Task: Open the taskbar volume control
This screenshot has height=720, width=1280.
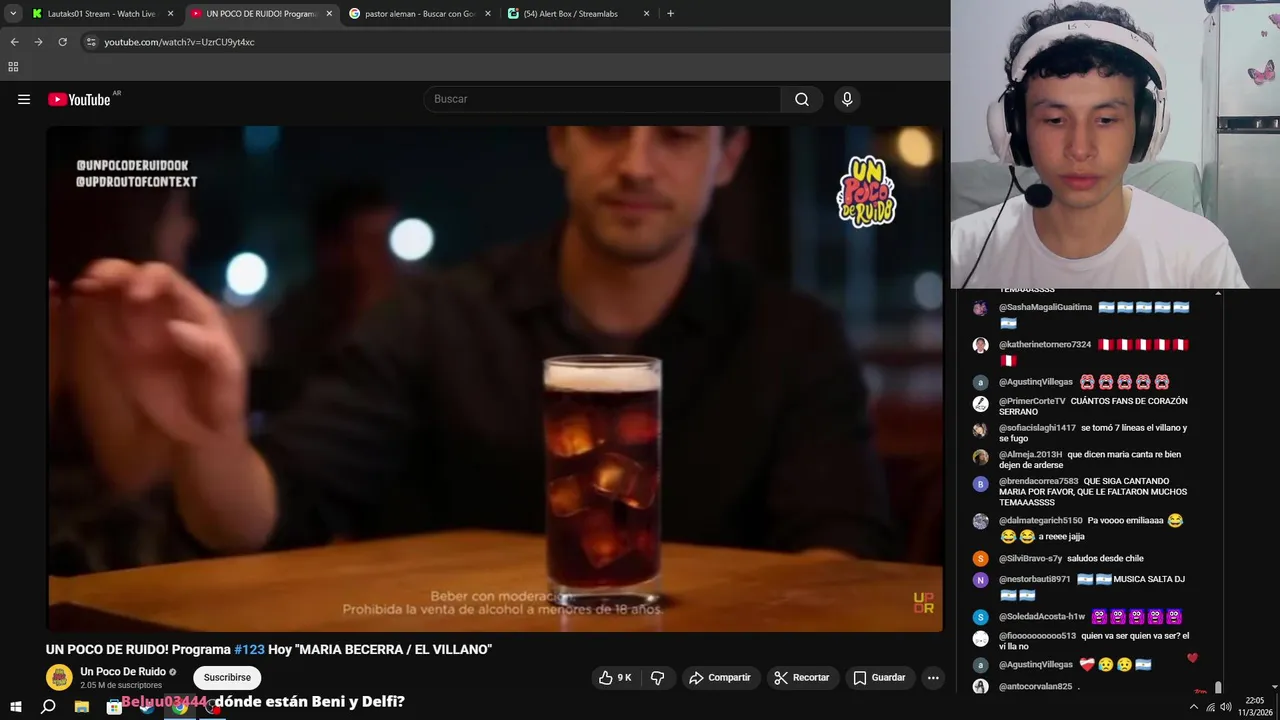Action: pos(1226,707)
